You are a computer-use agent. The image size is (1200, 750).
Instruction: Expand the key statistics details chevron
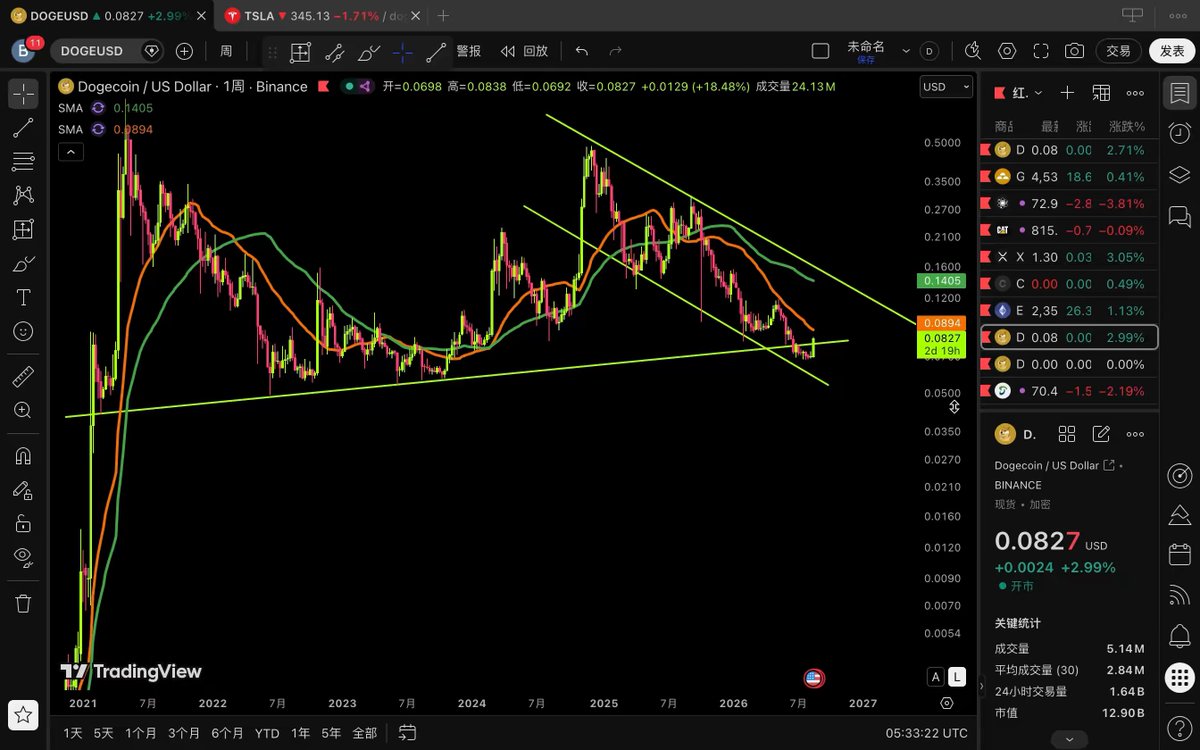tap(1069, 738)
